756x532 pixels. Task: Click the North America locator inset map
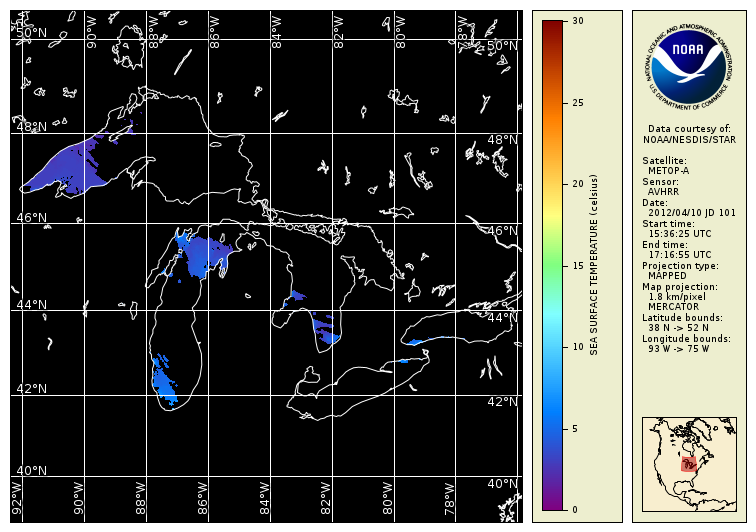pos(689,464)
